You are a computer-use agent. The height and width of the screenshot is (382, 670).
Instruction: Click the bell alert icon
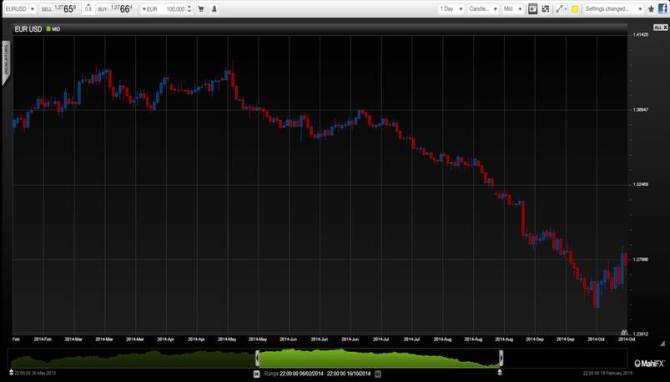[x=214, y=9]
